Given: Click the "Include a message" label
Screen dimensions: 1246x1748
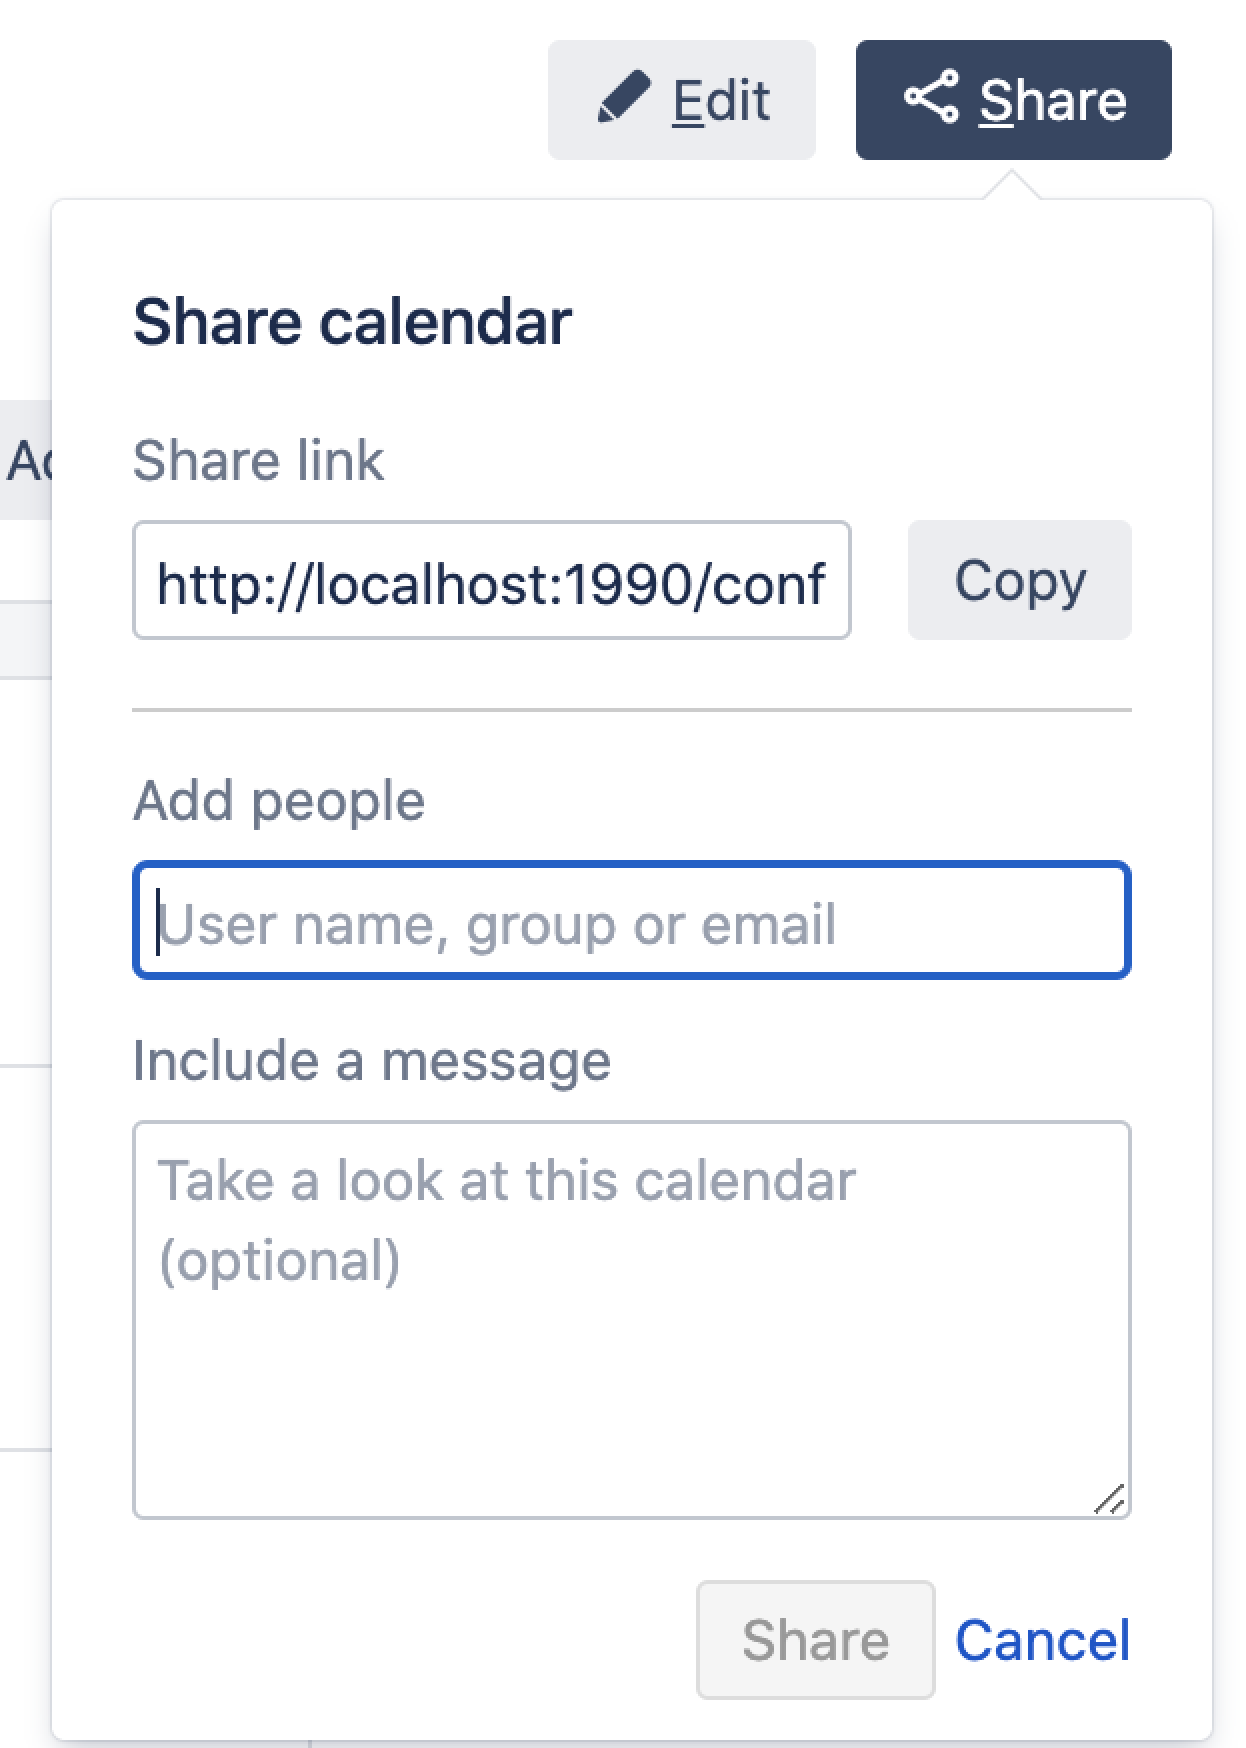Looking at the screenshot, I should pyautogui.click(x=371, y=1061).
